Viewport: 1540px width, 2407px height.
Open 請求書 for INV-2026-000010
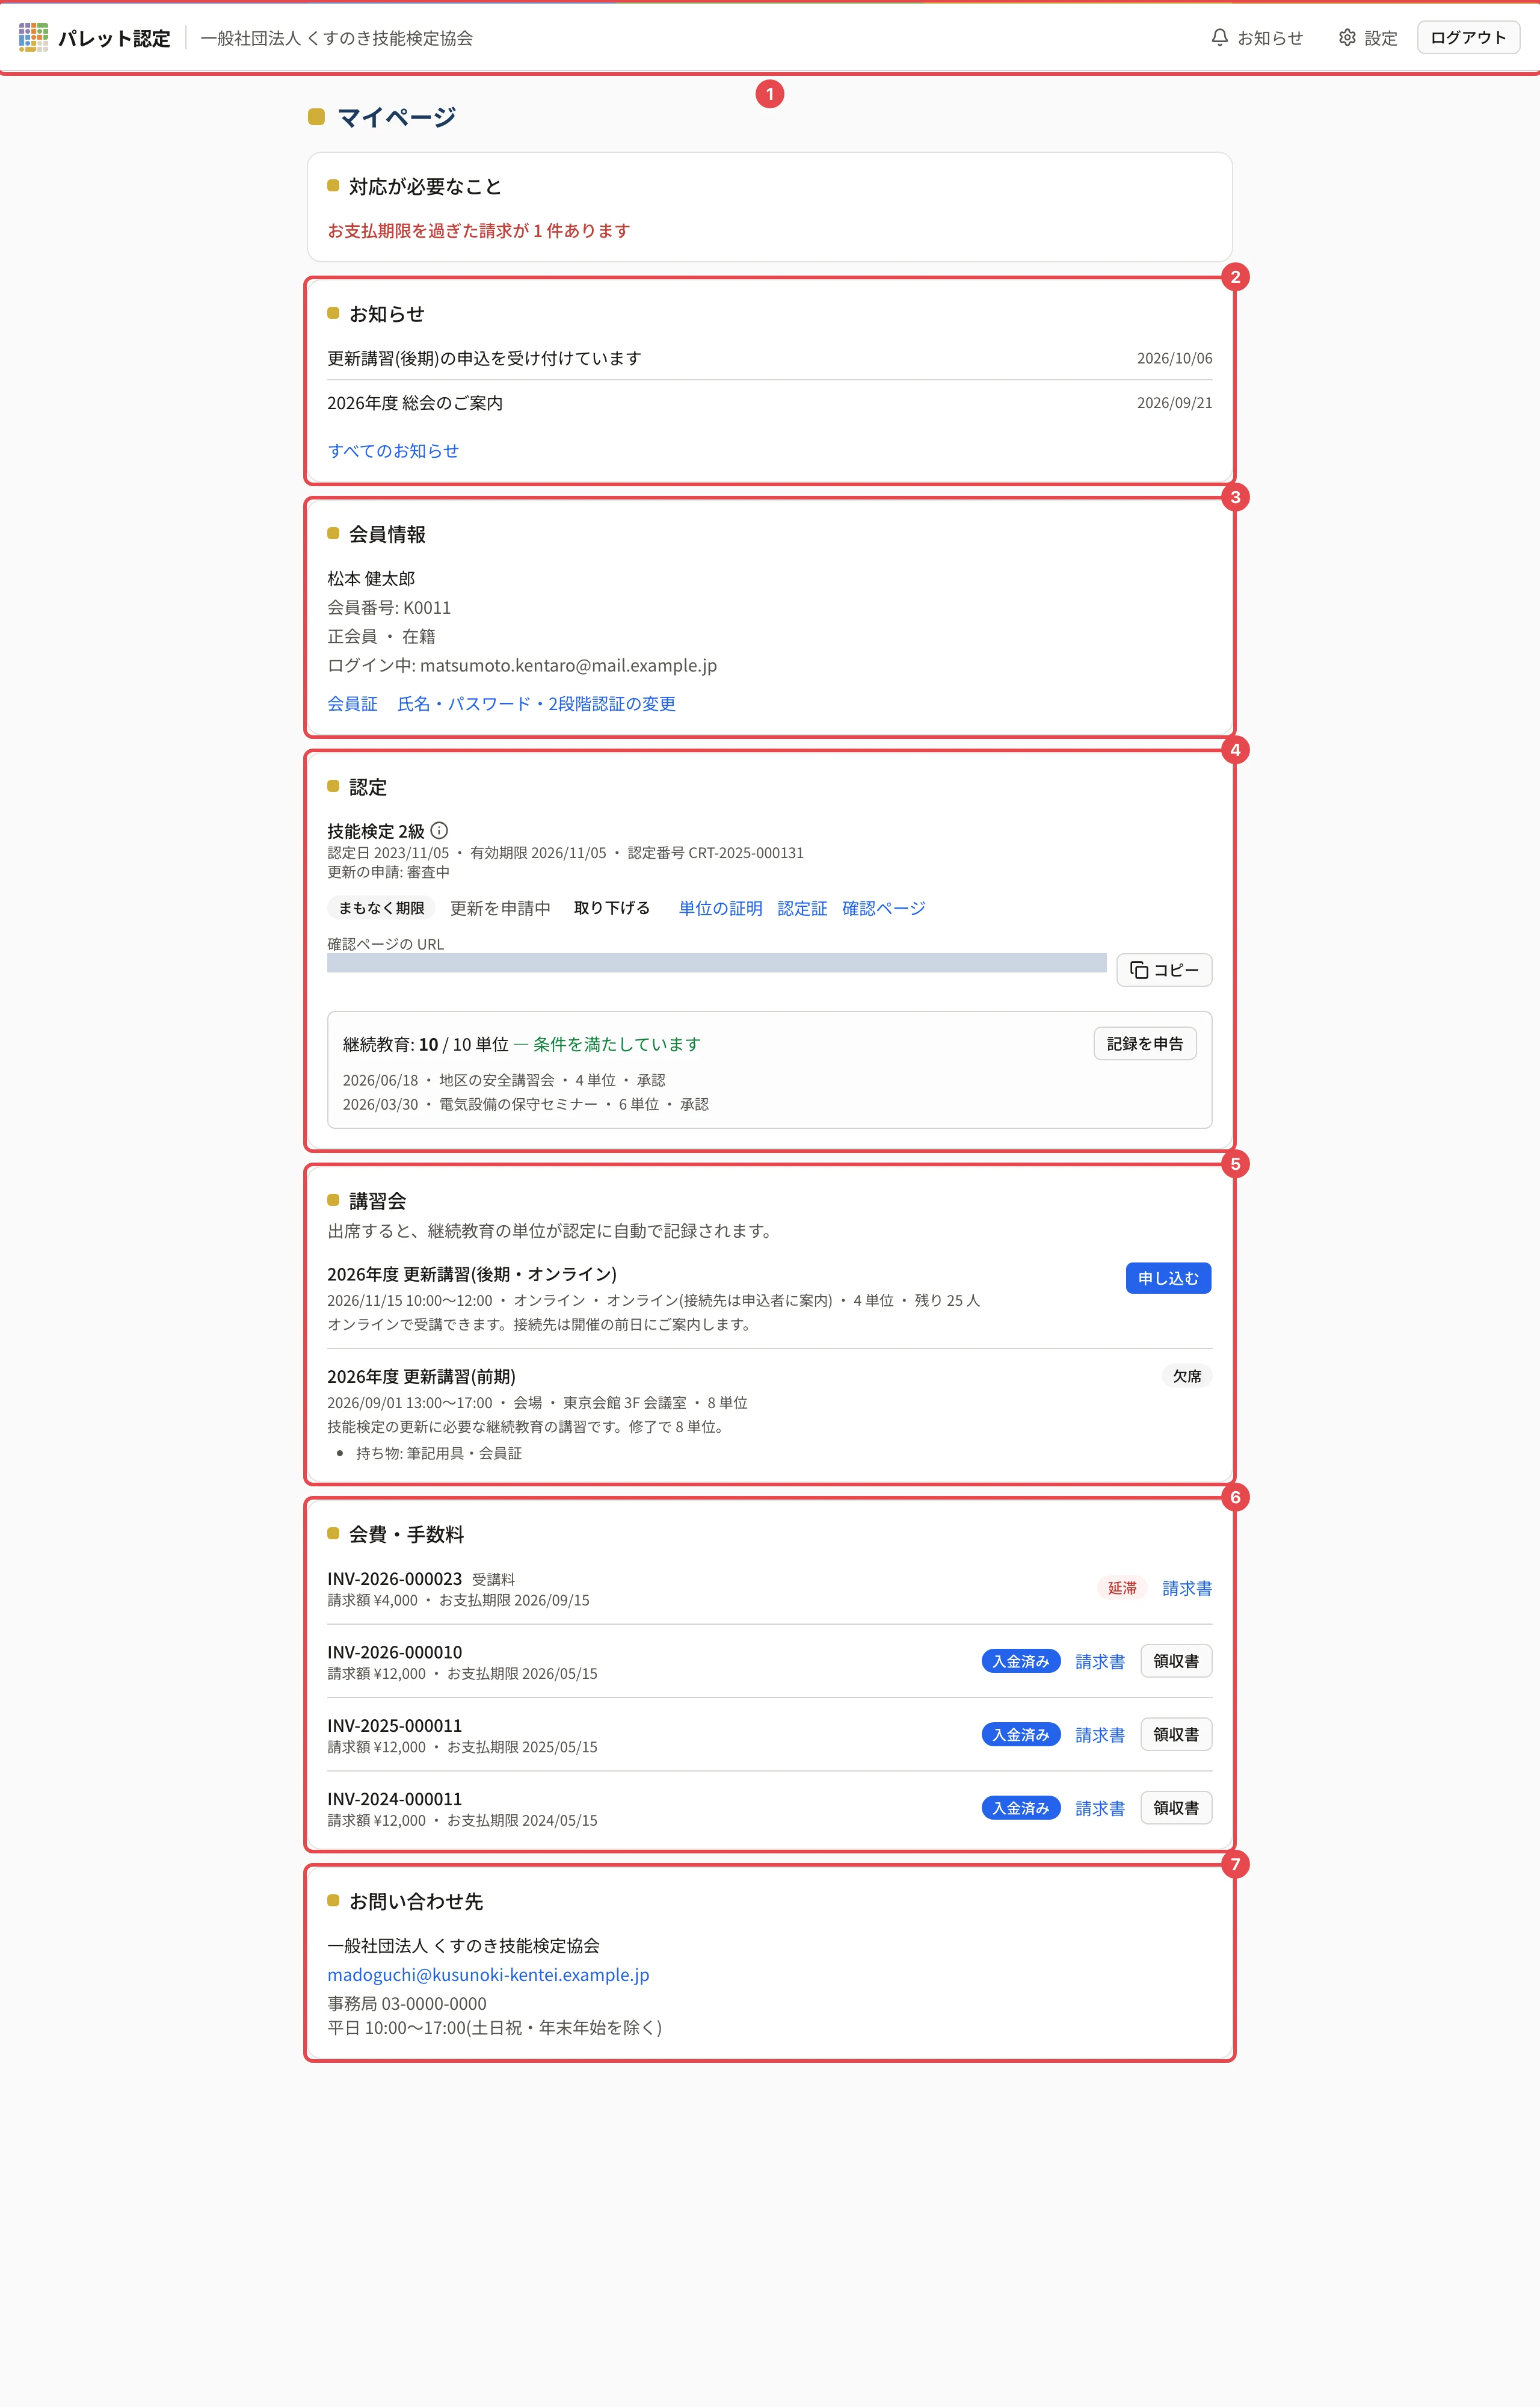pos(1100,1661)
